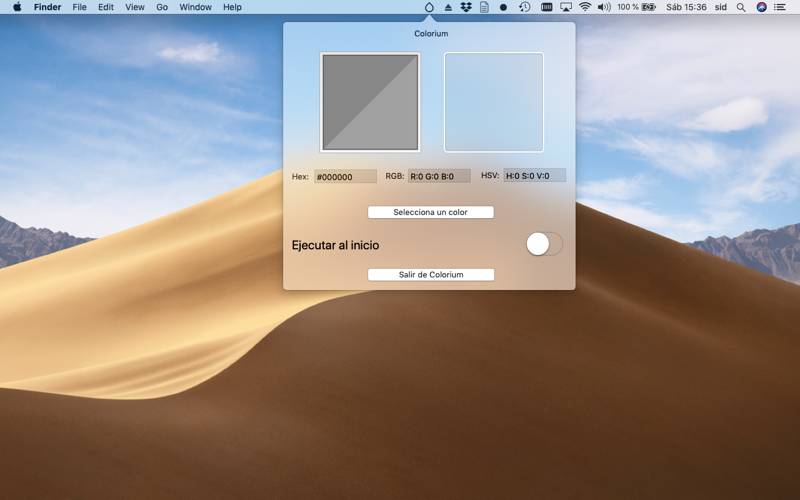Open the sid user account menu
The height and width of the screenshot is (500, 800).
tap(720, 7)
